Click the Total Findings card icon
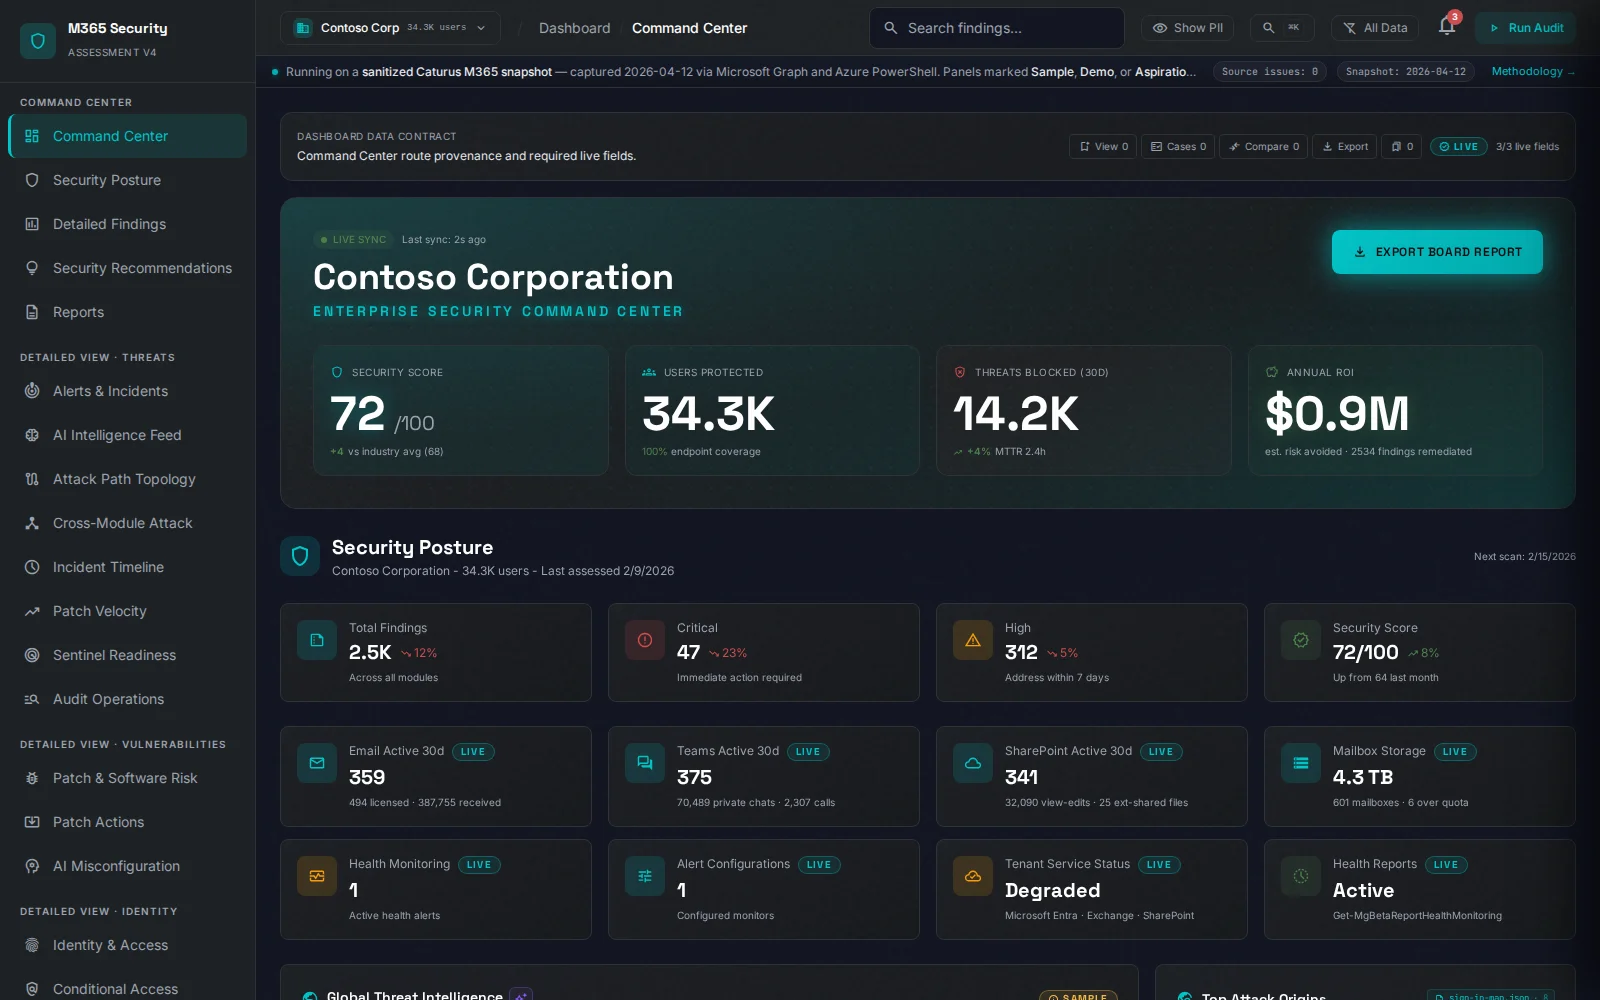This screenshot has width=1600, height=1000. point(317,640)
